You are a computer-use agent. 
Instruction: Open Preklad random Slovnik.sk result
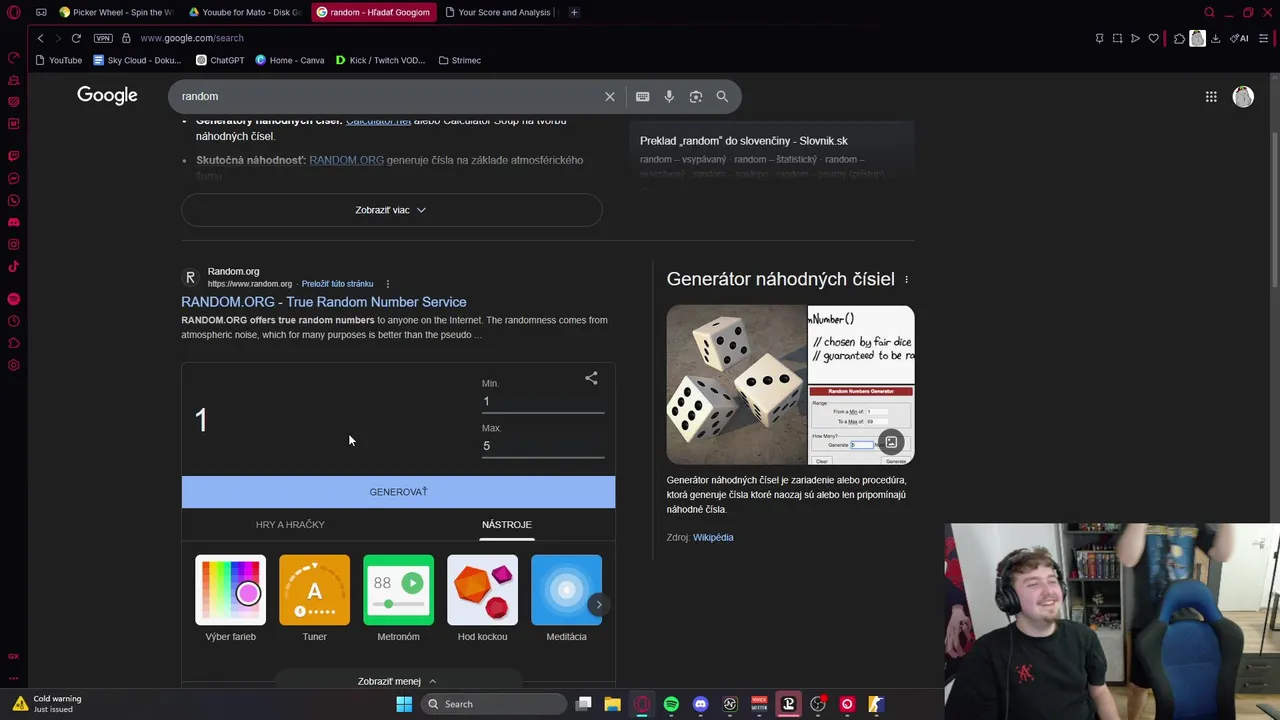pos(744,141)
